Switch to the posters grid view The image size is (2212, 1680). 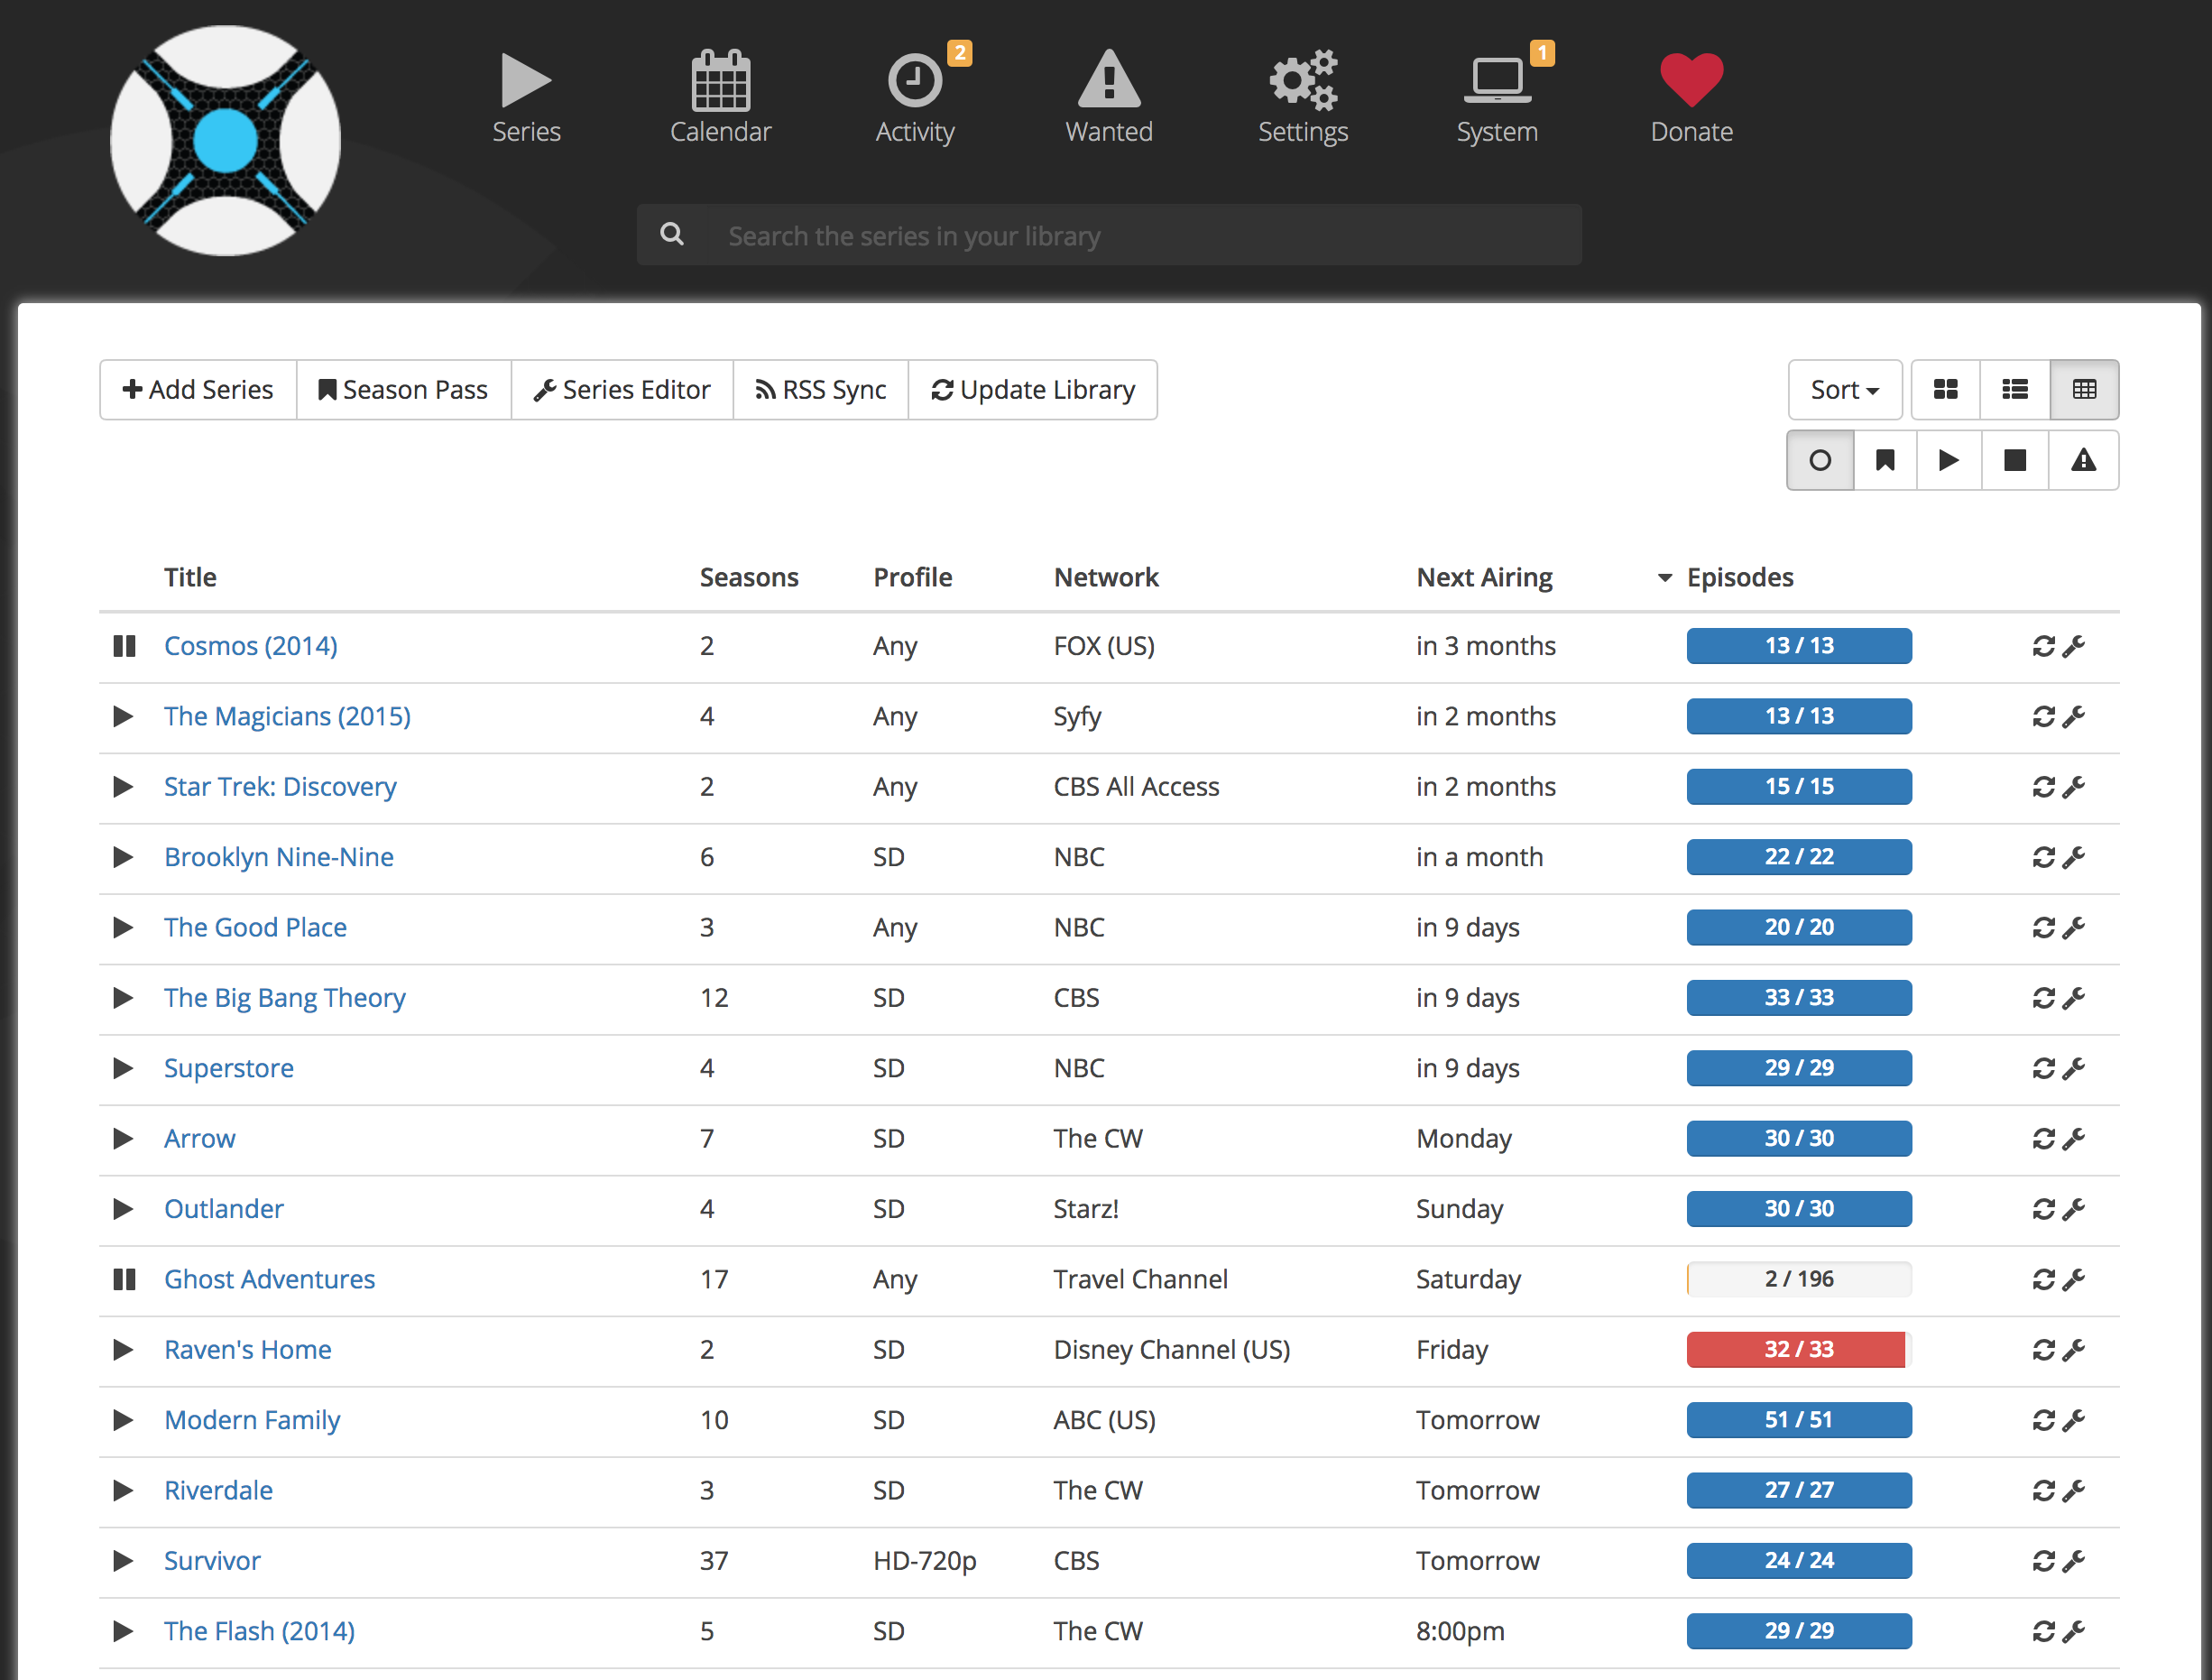pos(1945,389)
